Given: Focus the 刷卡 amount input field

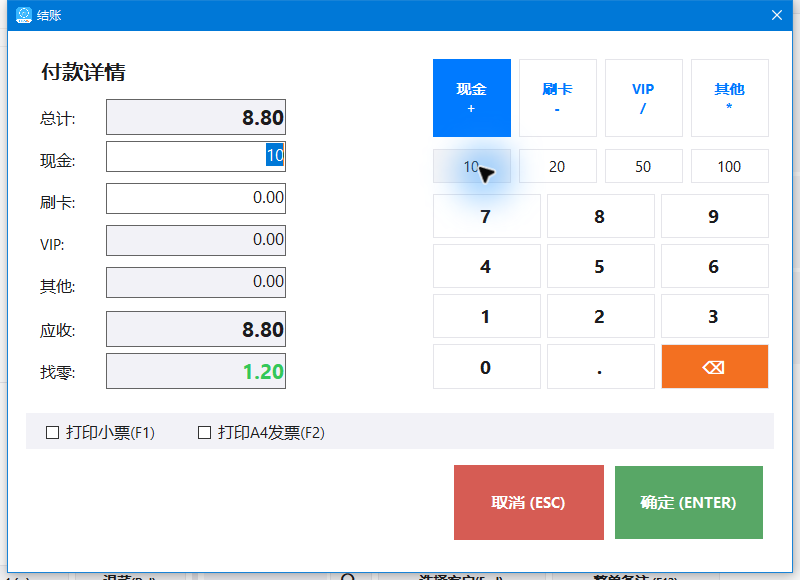Looking at the screenshot, I should point(196,198).
